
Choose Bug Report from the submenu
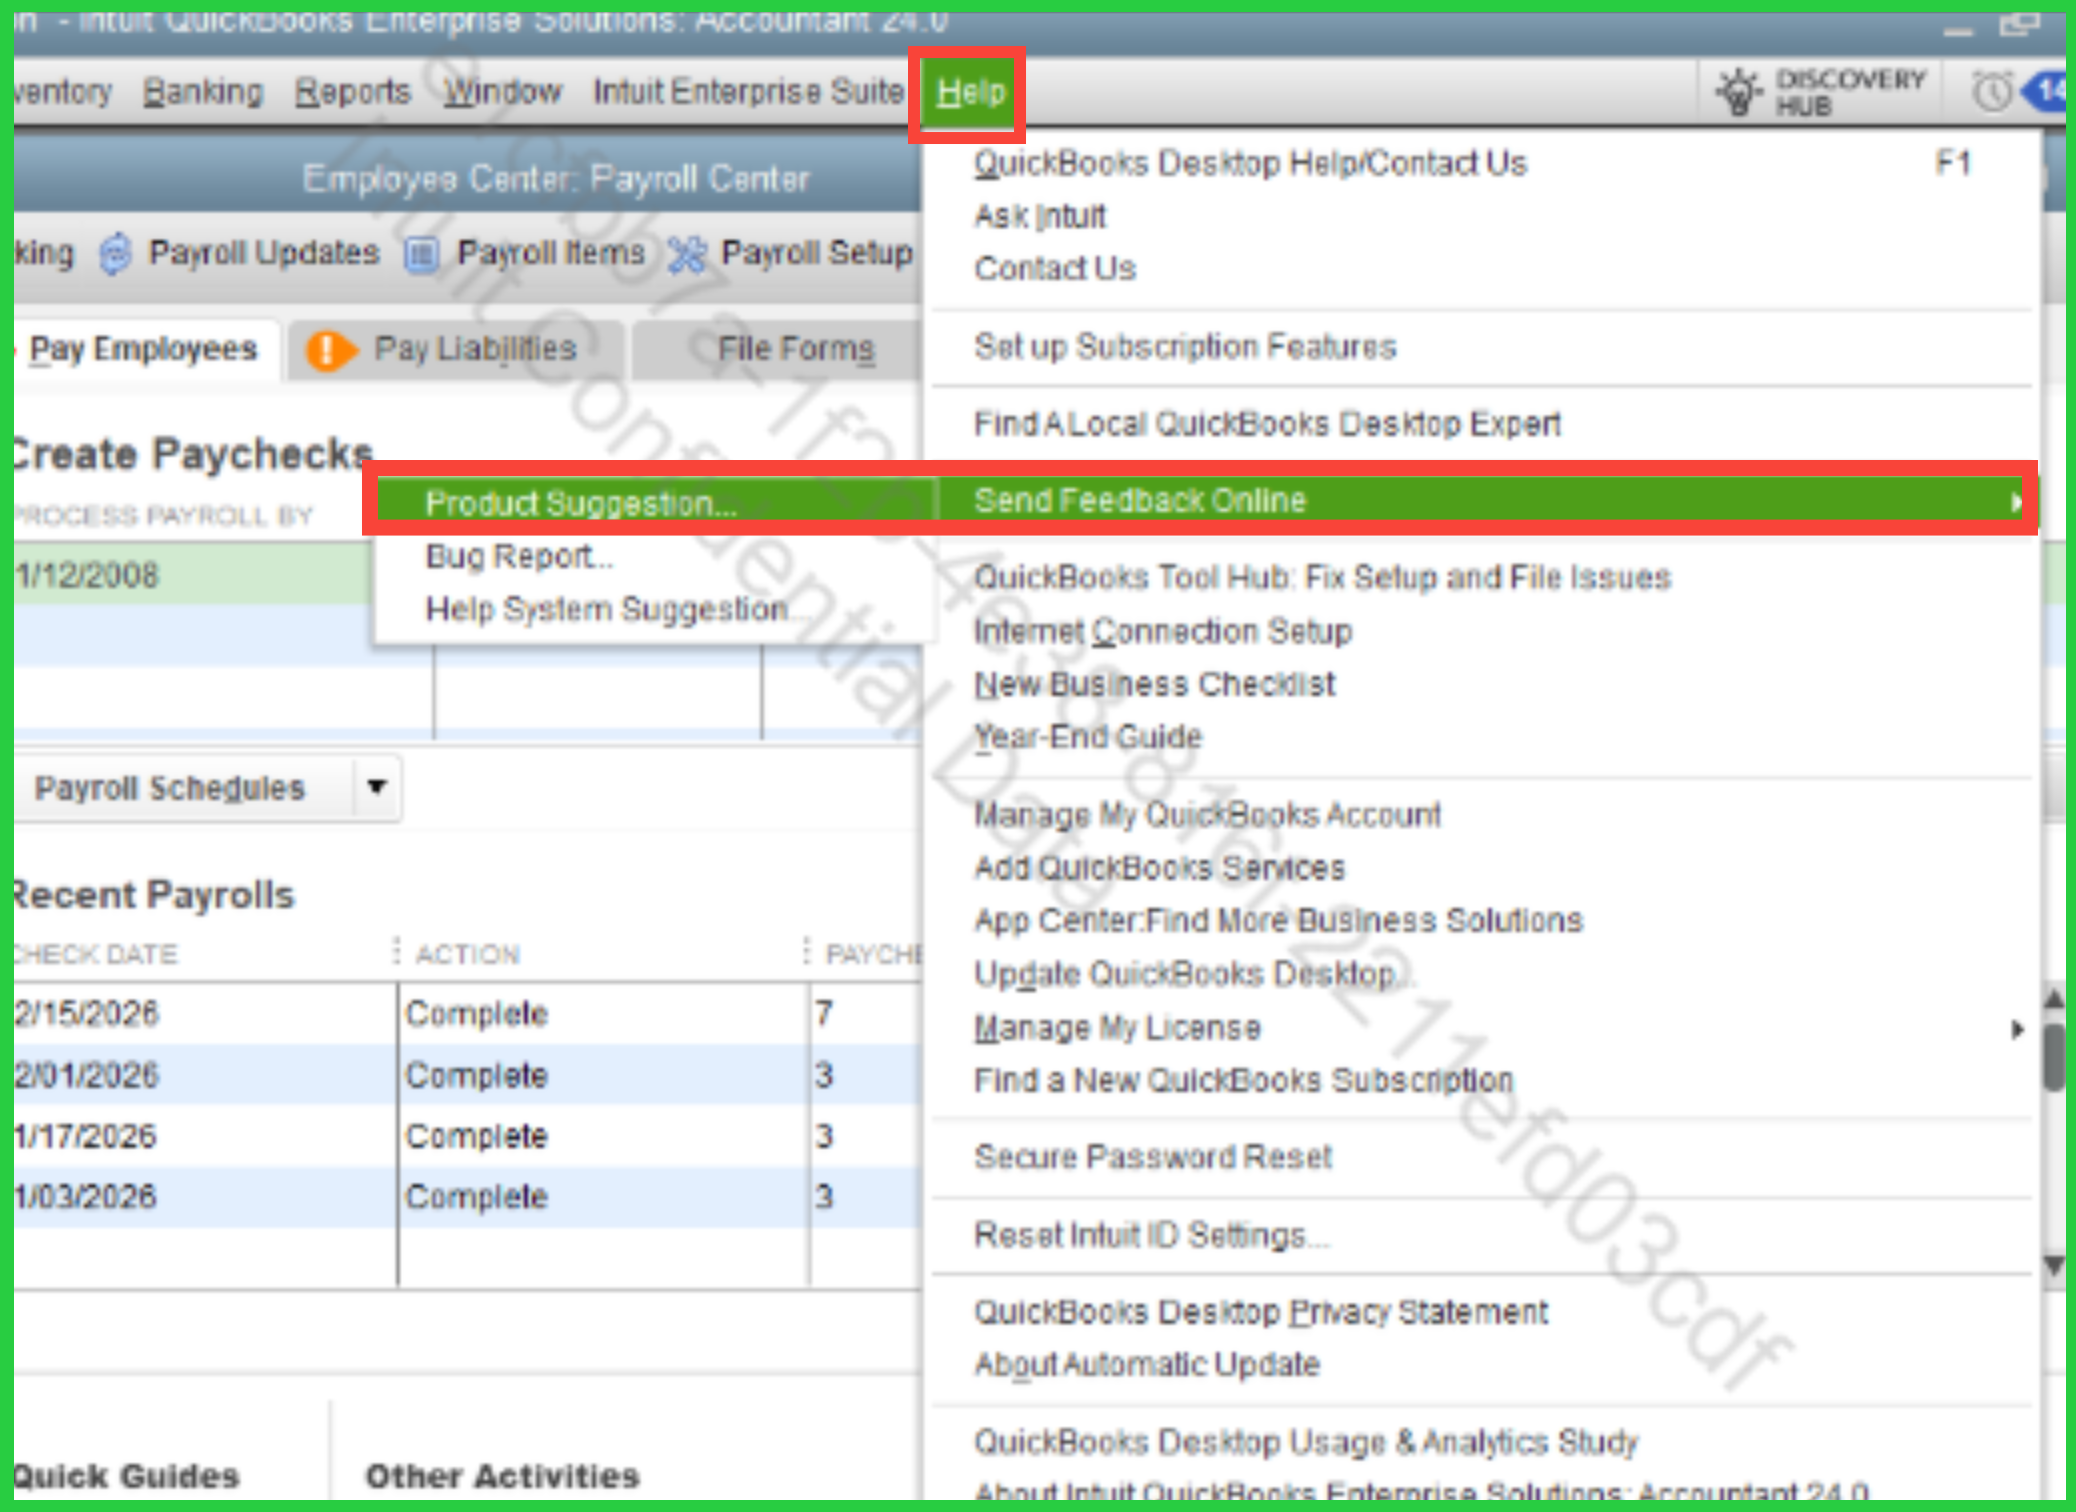tap(518, 556)
